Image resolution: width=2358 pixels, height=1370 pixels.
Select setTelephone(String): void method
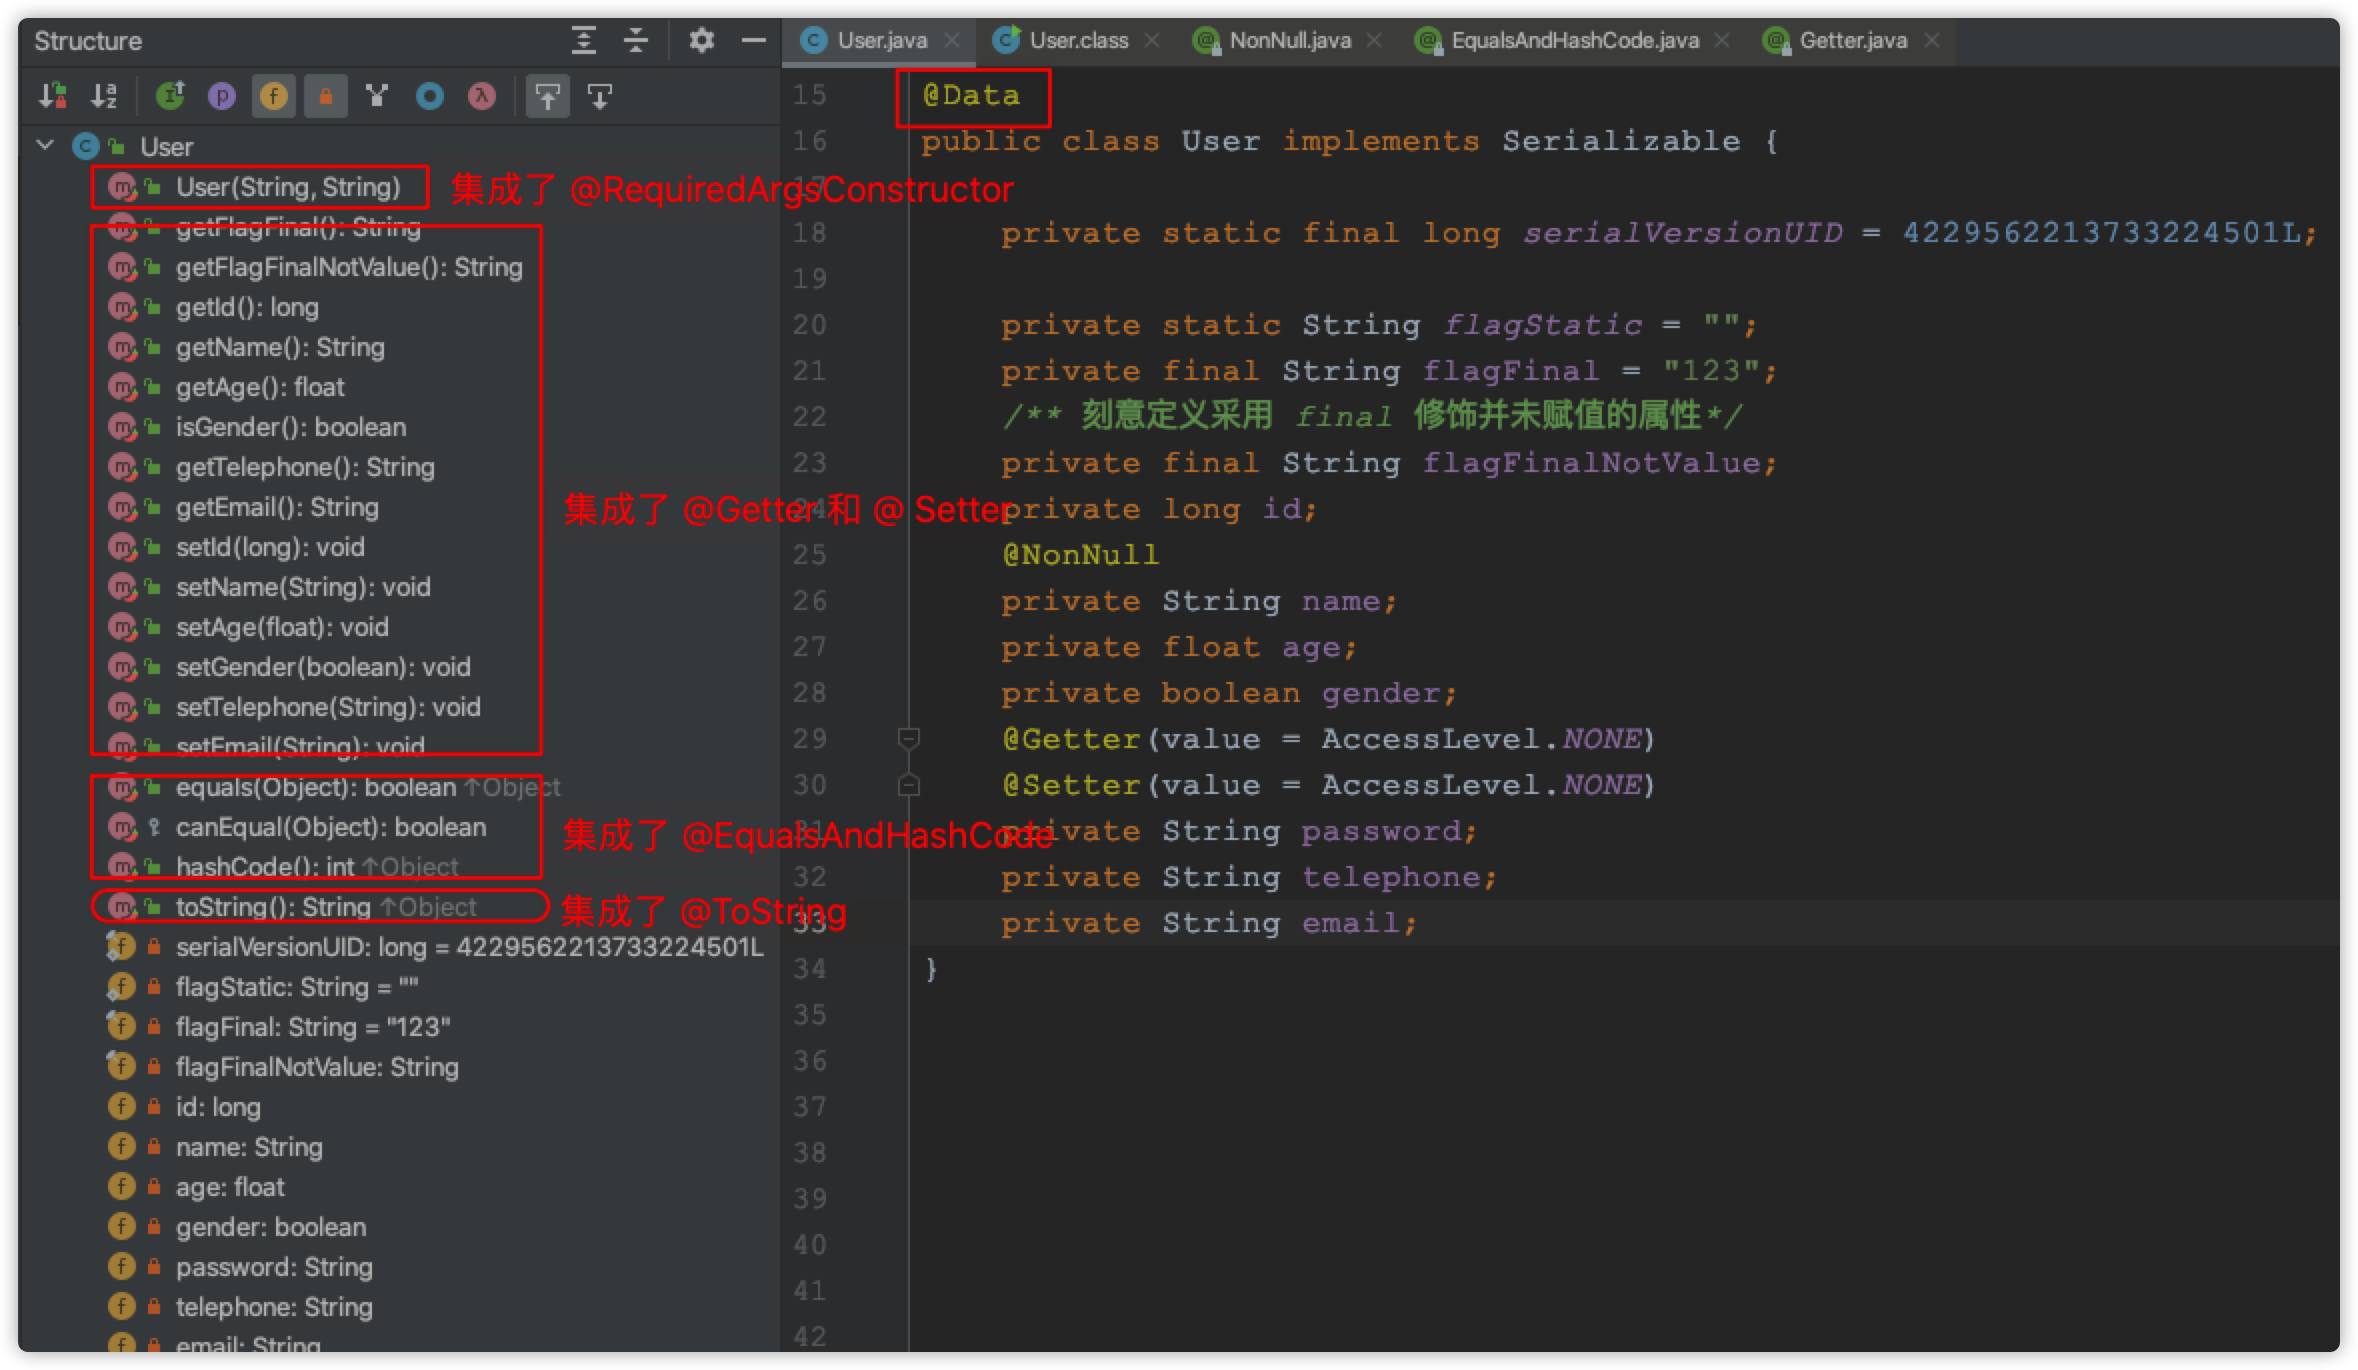point(328,707)
